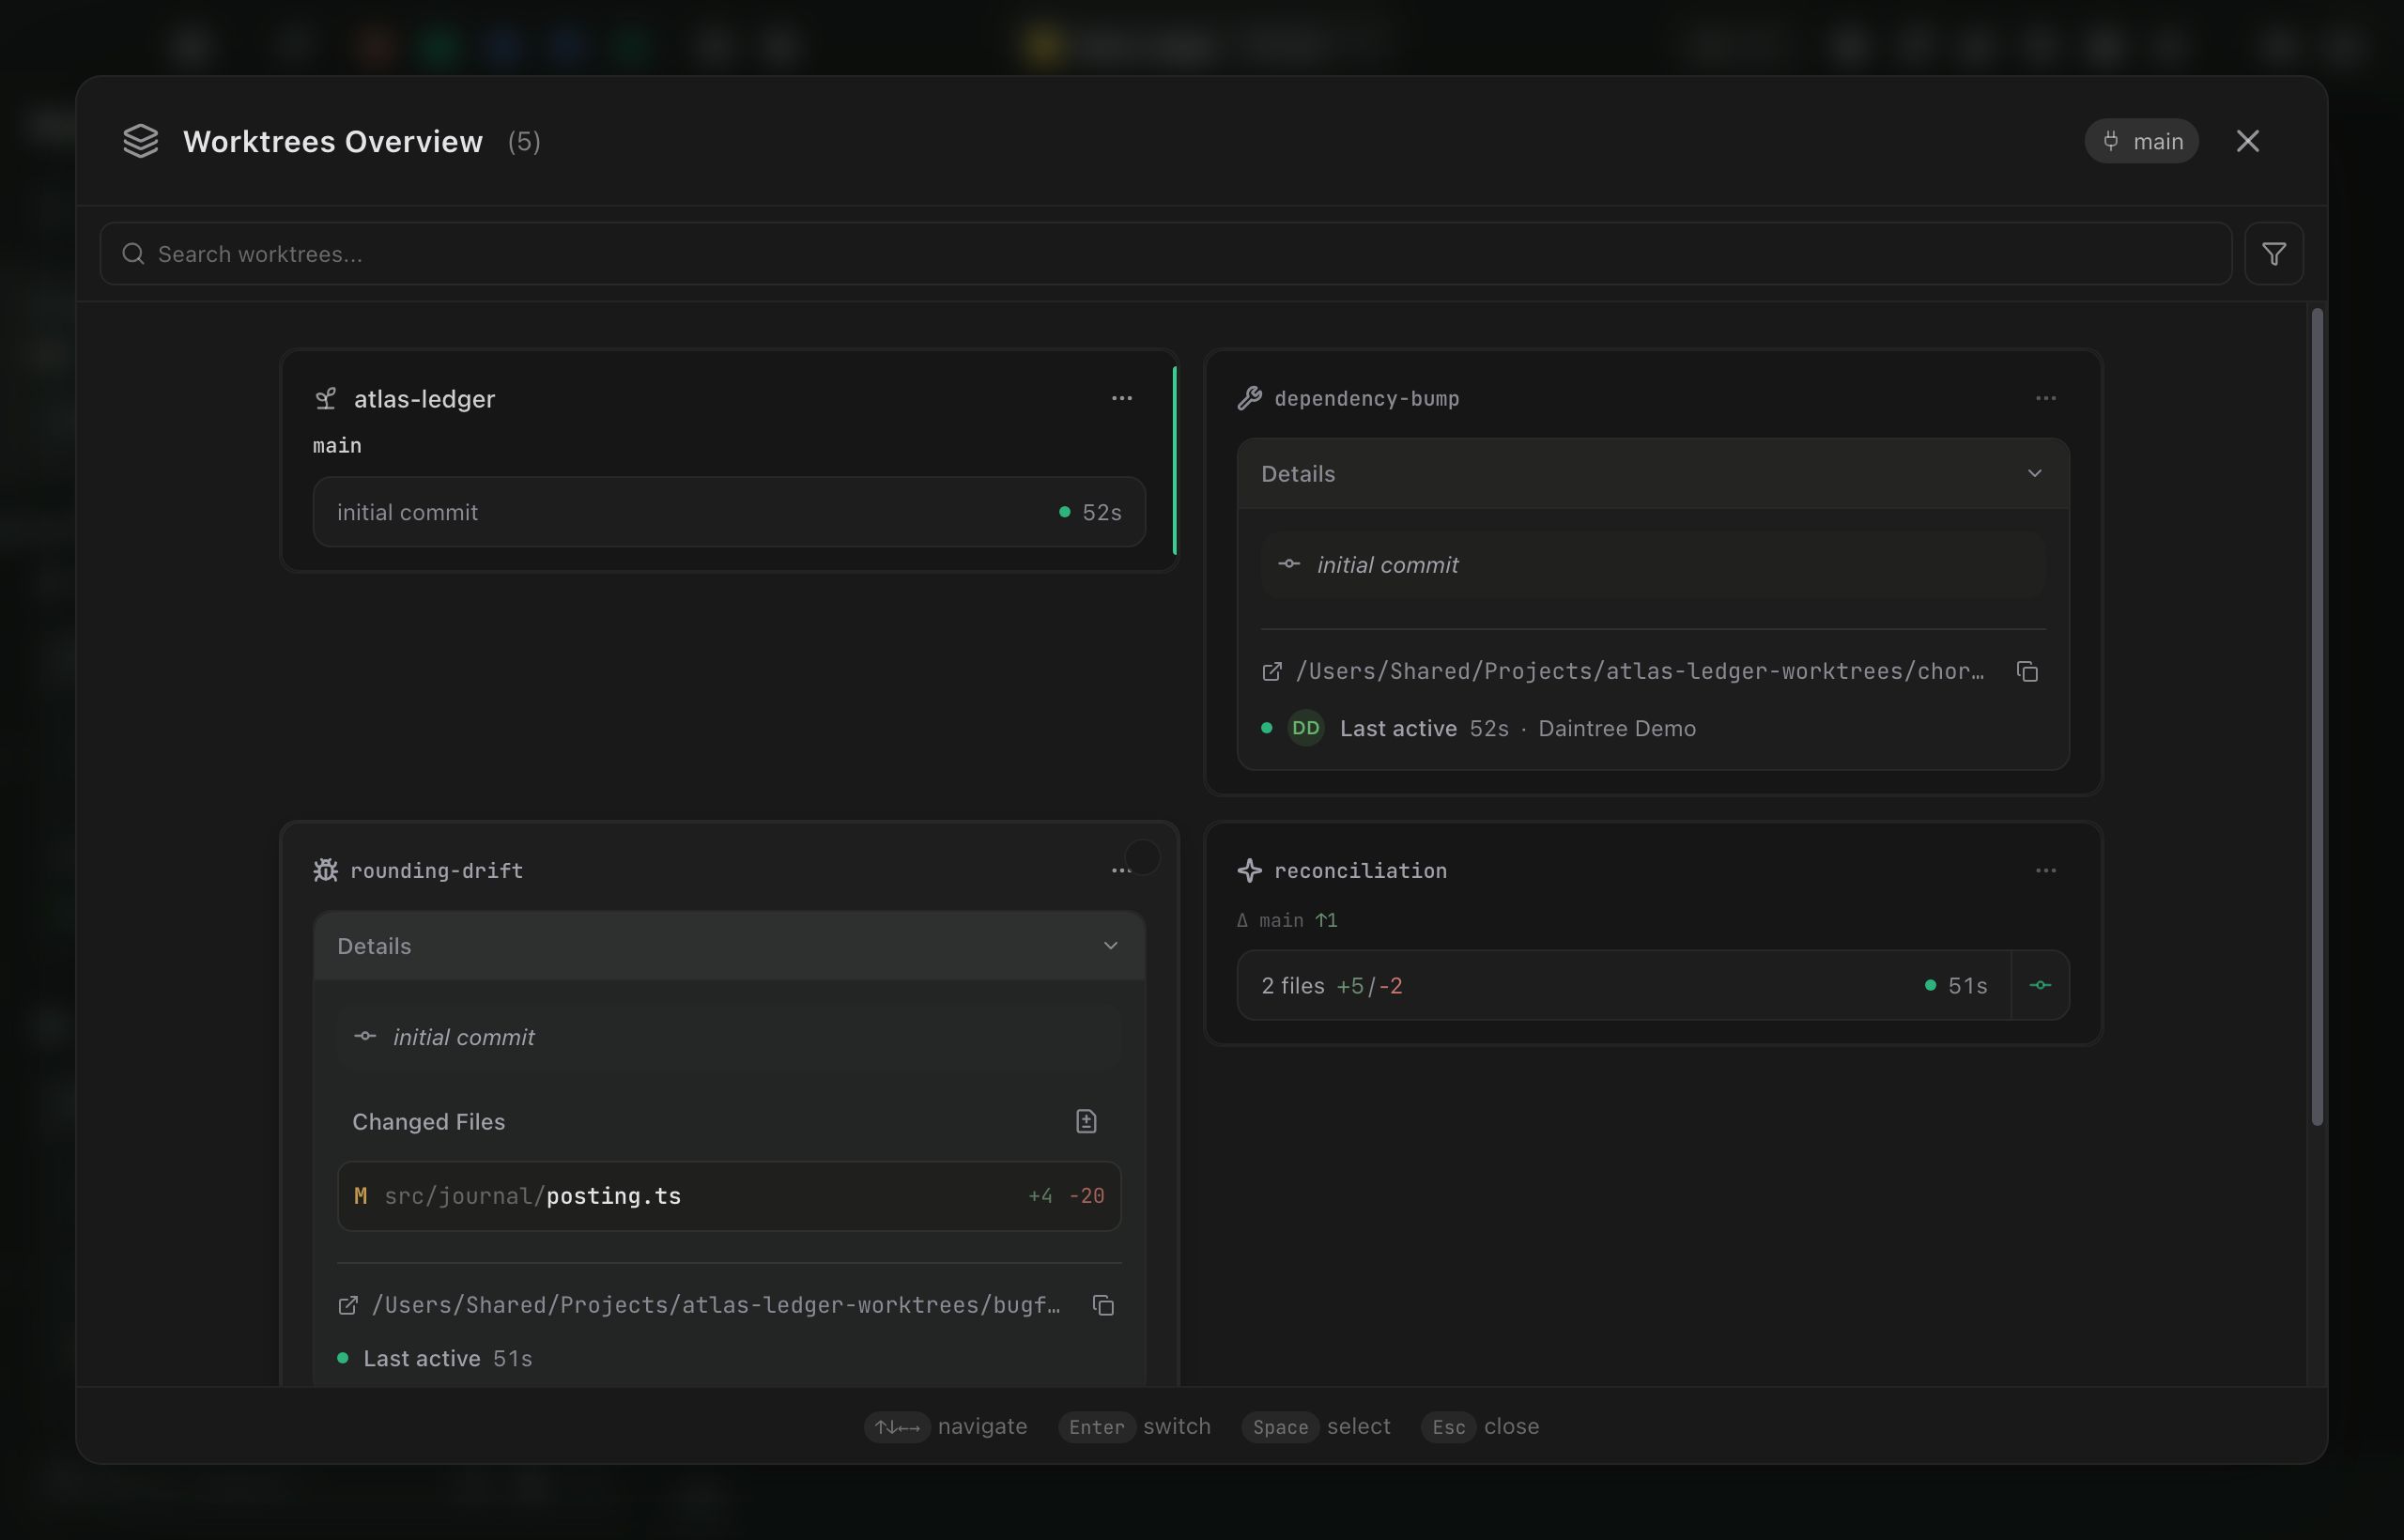Open the rounding-drift worktree path externally

[348, 1305]
